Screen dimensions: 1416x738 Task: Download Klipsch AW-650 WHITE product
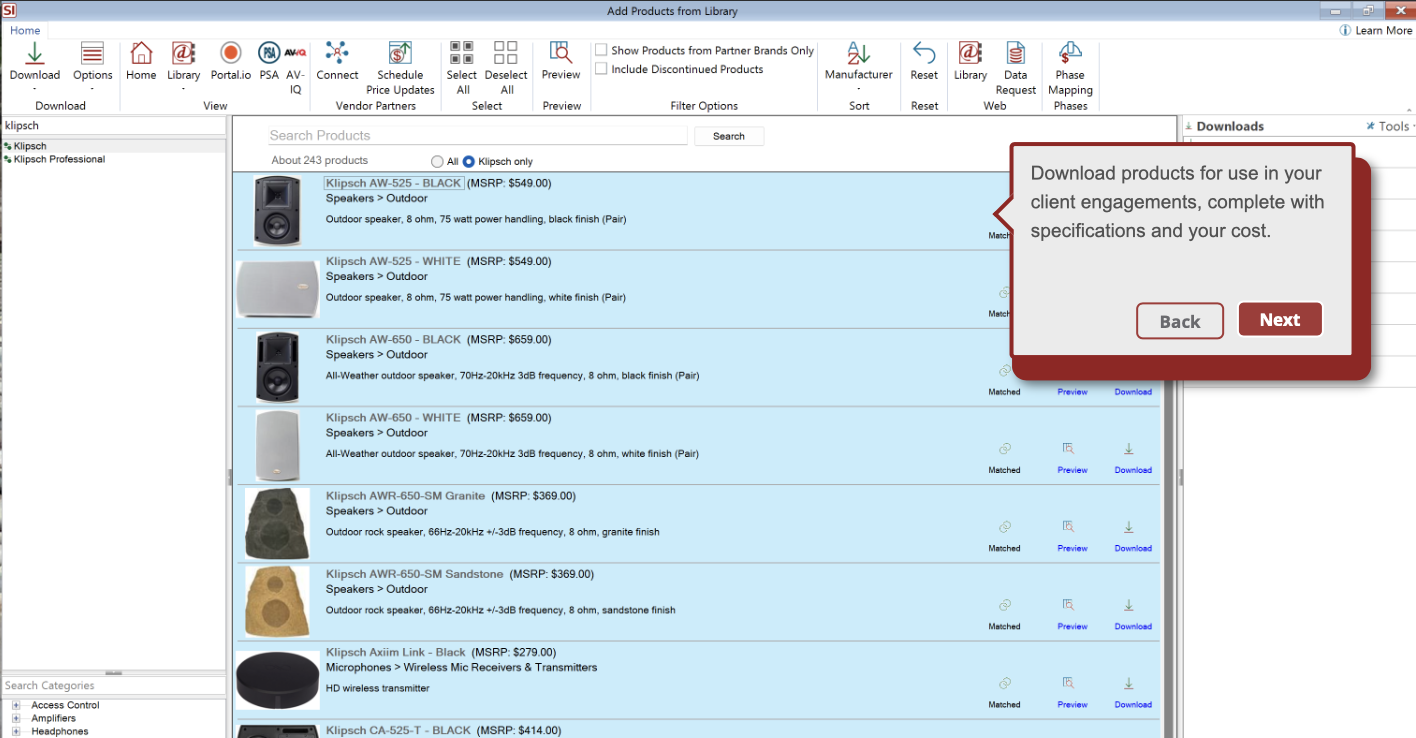point(1133,456)
